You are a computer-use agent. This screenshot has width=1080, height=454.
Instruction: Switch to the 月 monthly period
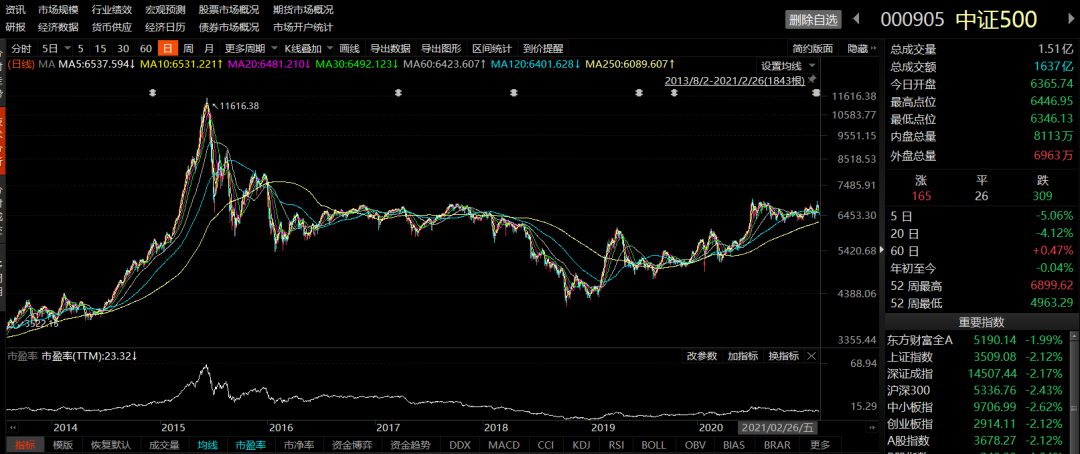click(x=209, y=48)
